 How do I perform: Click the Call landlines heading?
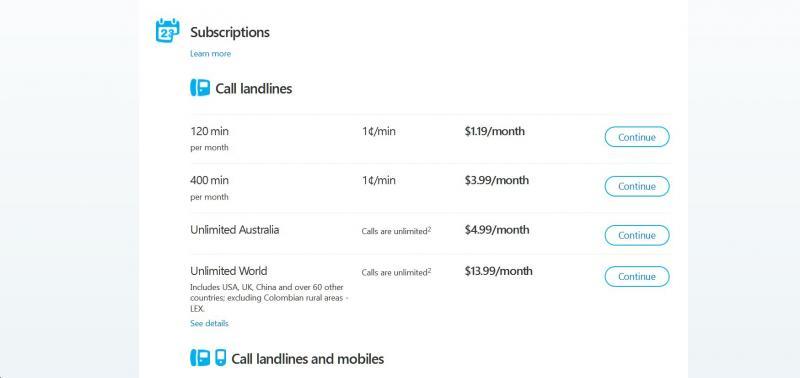(x=254, y=89)
